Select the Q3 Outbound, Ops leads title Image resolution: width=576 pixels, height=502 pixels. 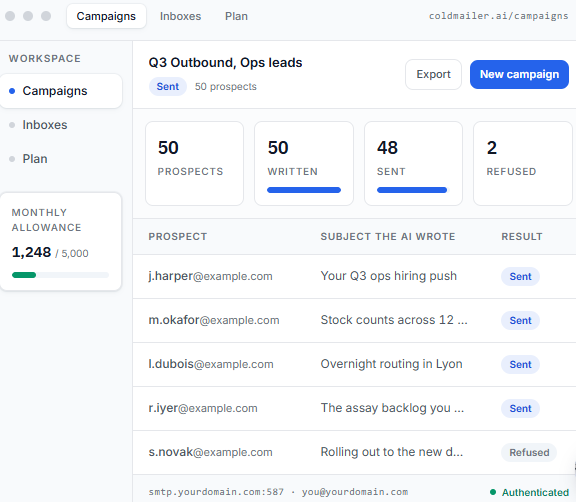coord(225,62)
